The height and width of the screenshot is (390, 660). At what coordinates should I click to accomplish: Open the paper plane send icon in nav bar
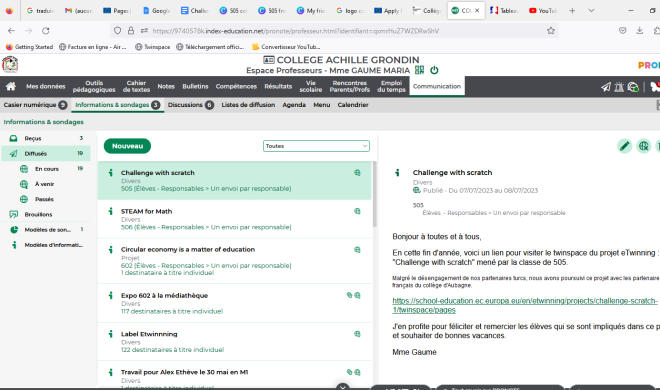pyautogui.click(x=605, y=87)
